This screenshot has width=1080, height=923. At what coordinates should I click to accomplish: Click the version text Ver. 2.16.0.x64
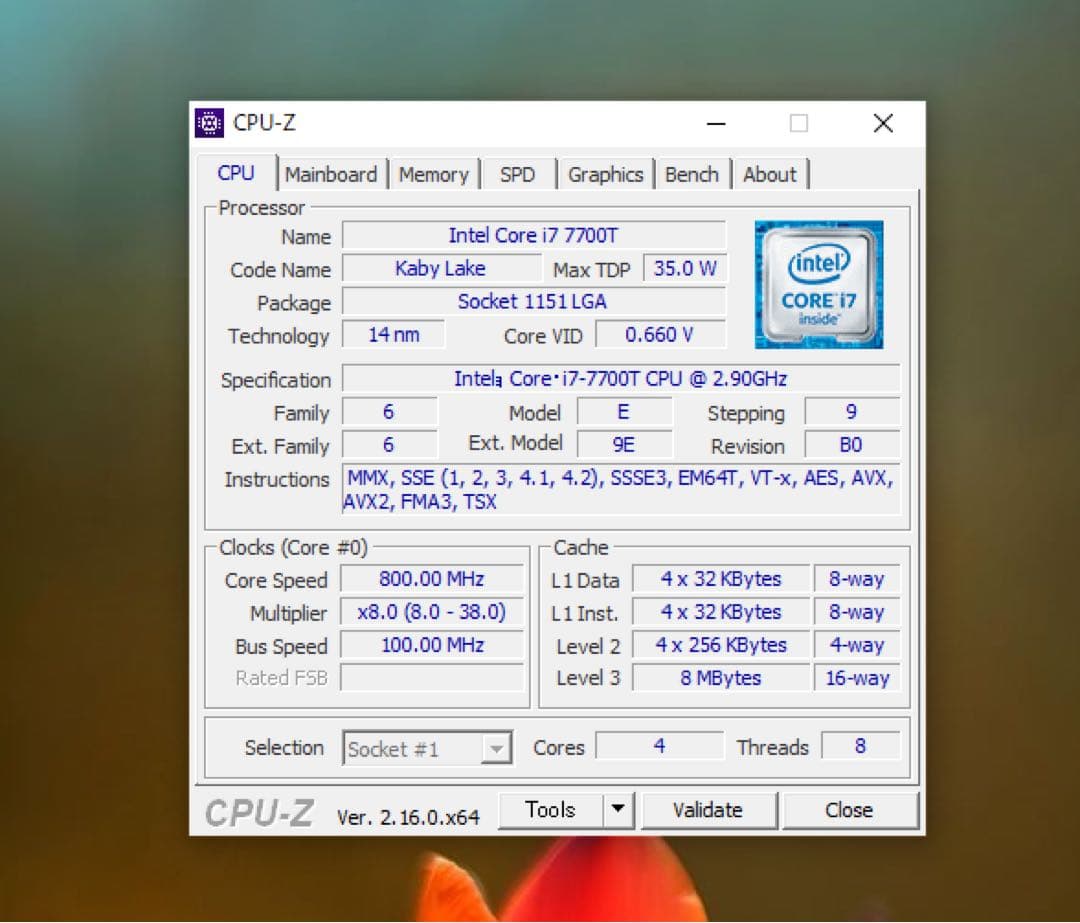coord(408,818)
